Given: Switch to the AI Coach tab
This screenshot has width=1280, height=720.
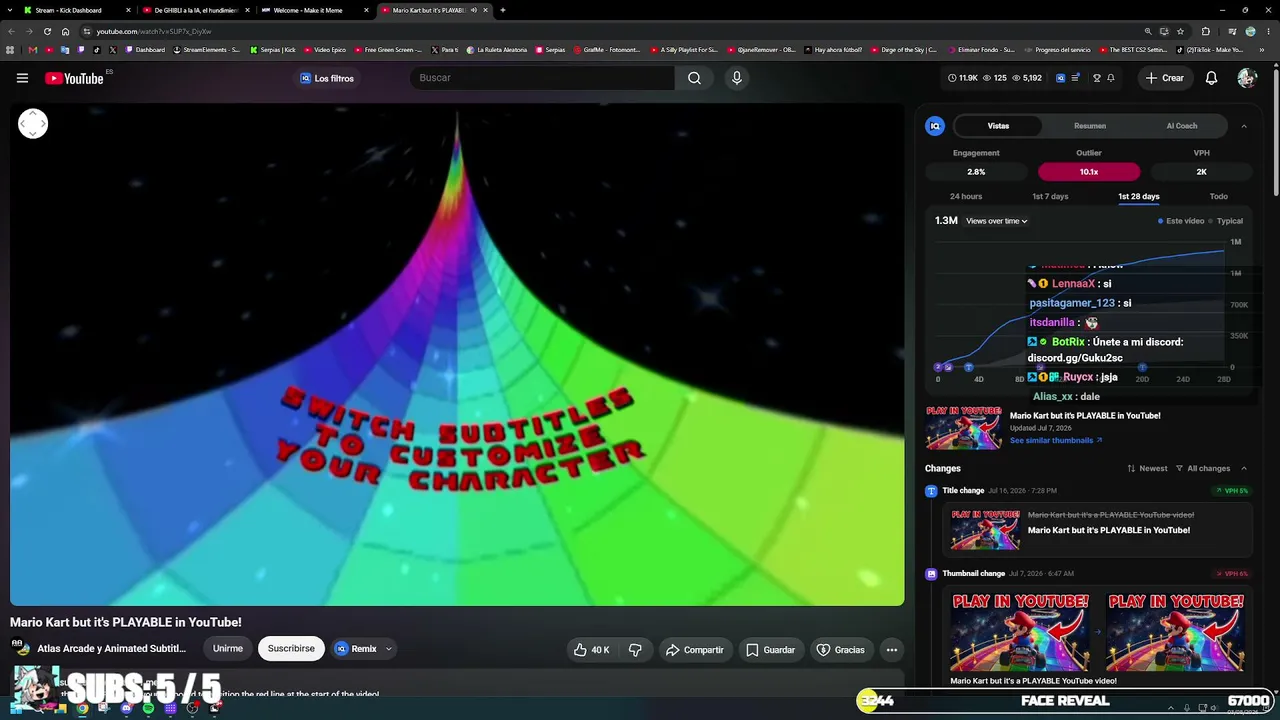Looking at the screenshot, I should click(x=1182, y=126).
